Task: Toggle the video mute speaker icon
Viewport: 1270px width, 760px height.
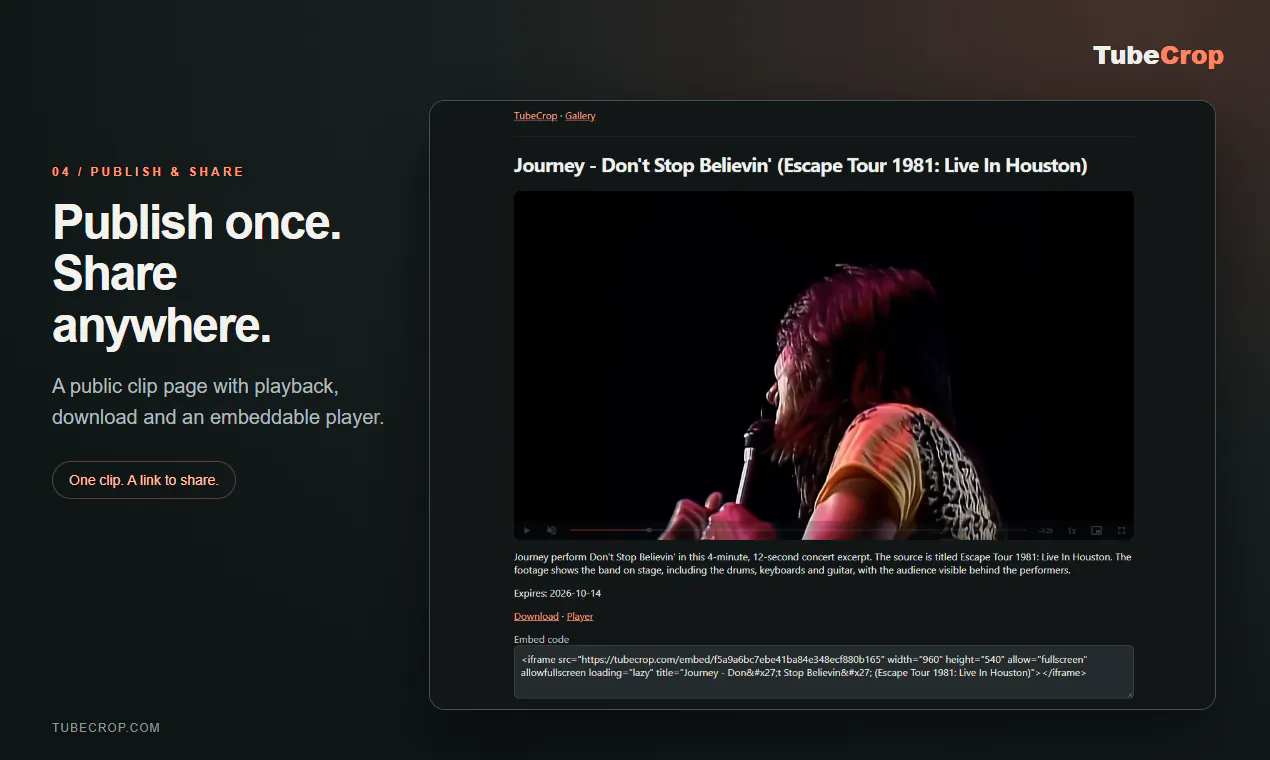Action: pos(551,530)
